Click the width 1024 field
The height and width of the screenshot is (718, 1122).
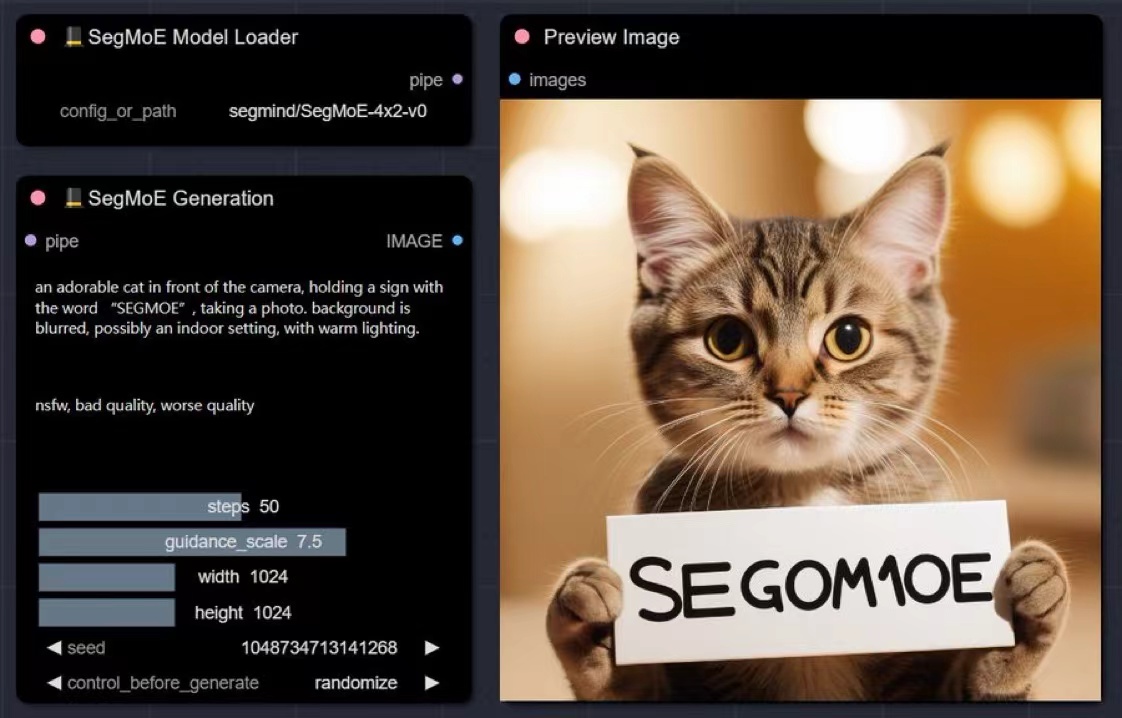point(244,577)
